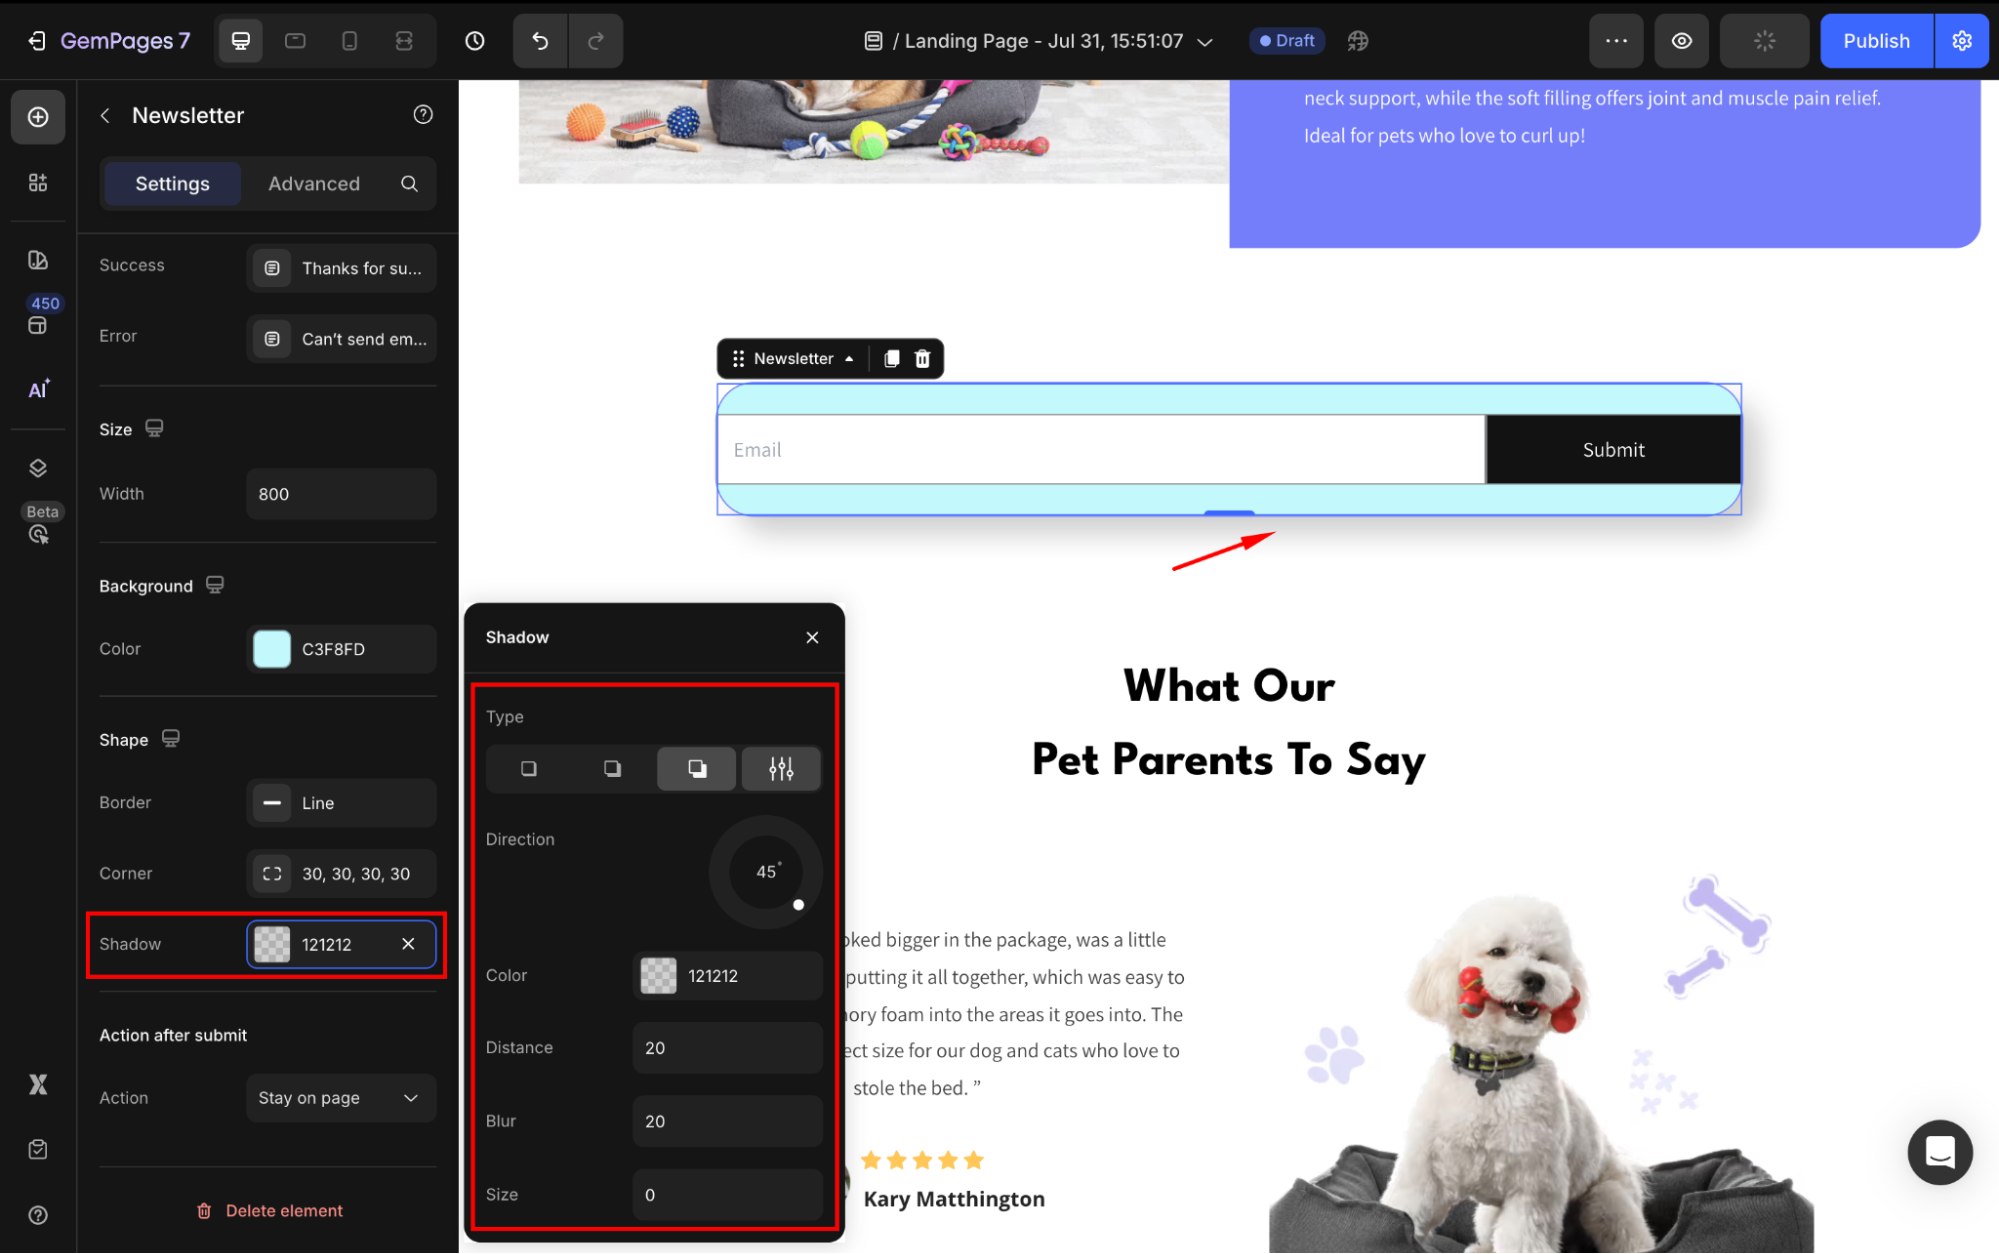
Task: Open the AI assistant sidebar icon
Action: tap(38, 390)
